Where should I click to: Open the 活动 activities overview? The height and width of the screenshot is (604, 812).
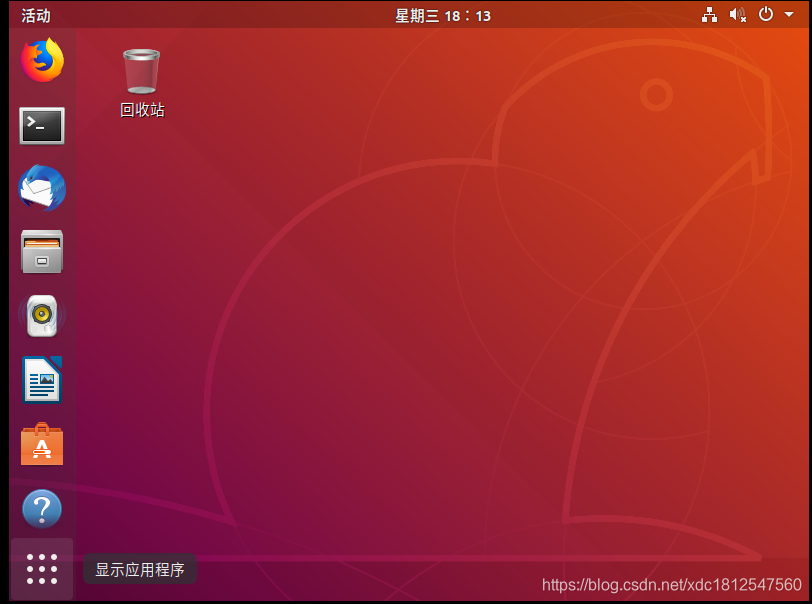click(x=36, y=16)
